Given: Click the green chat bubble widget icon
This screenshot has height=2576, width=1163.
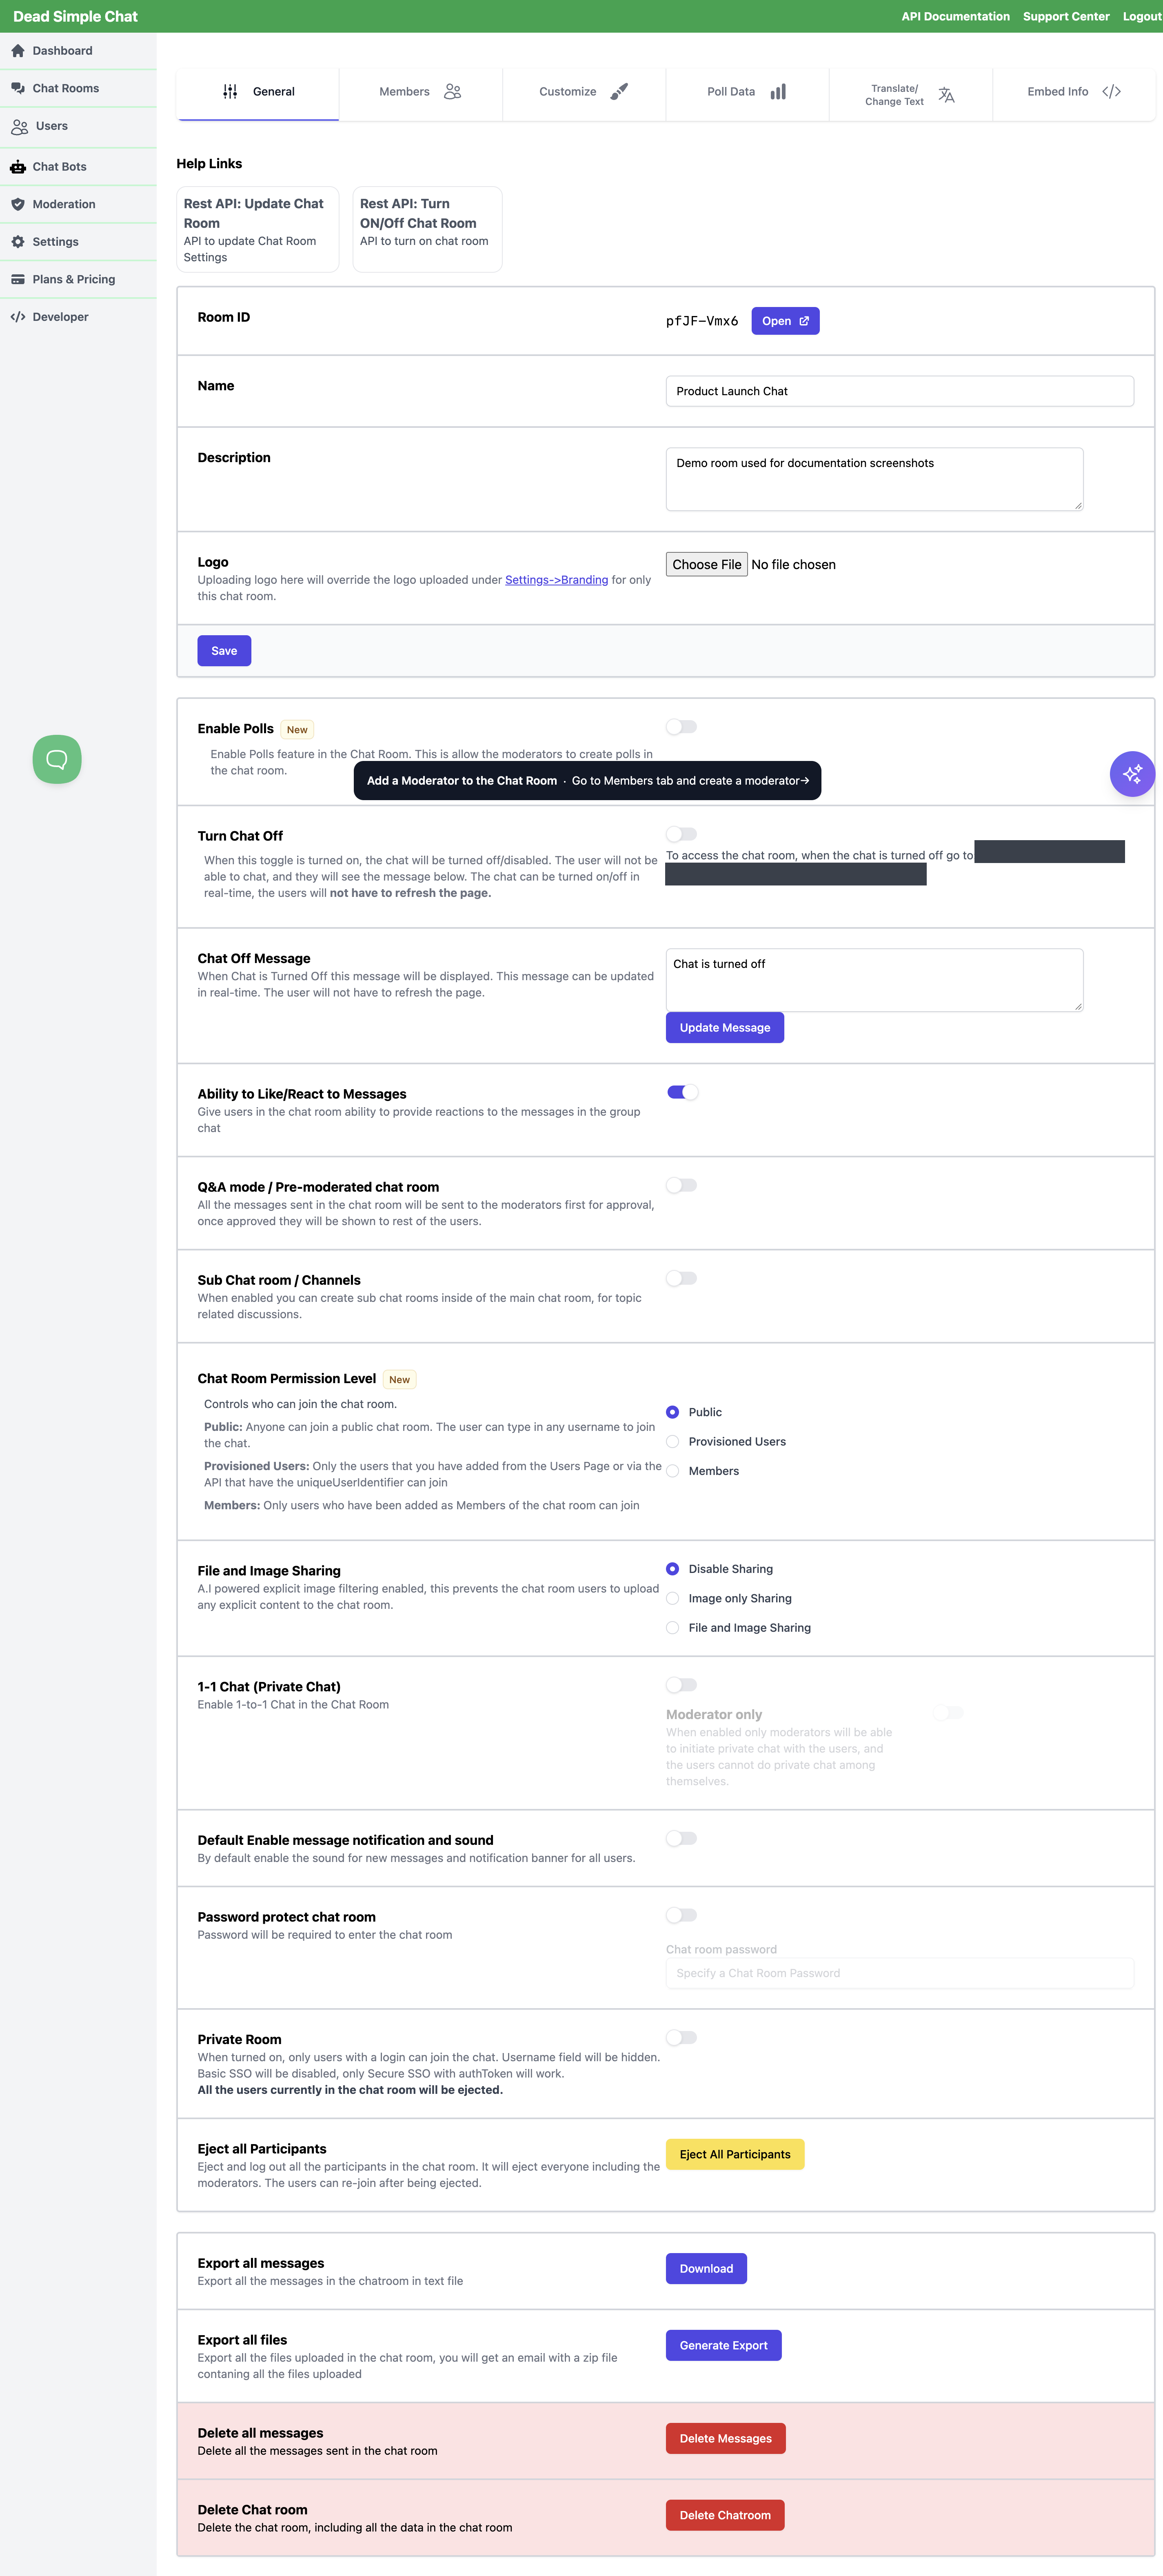Looking at the screenshot, I should [57, 759].
